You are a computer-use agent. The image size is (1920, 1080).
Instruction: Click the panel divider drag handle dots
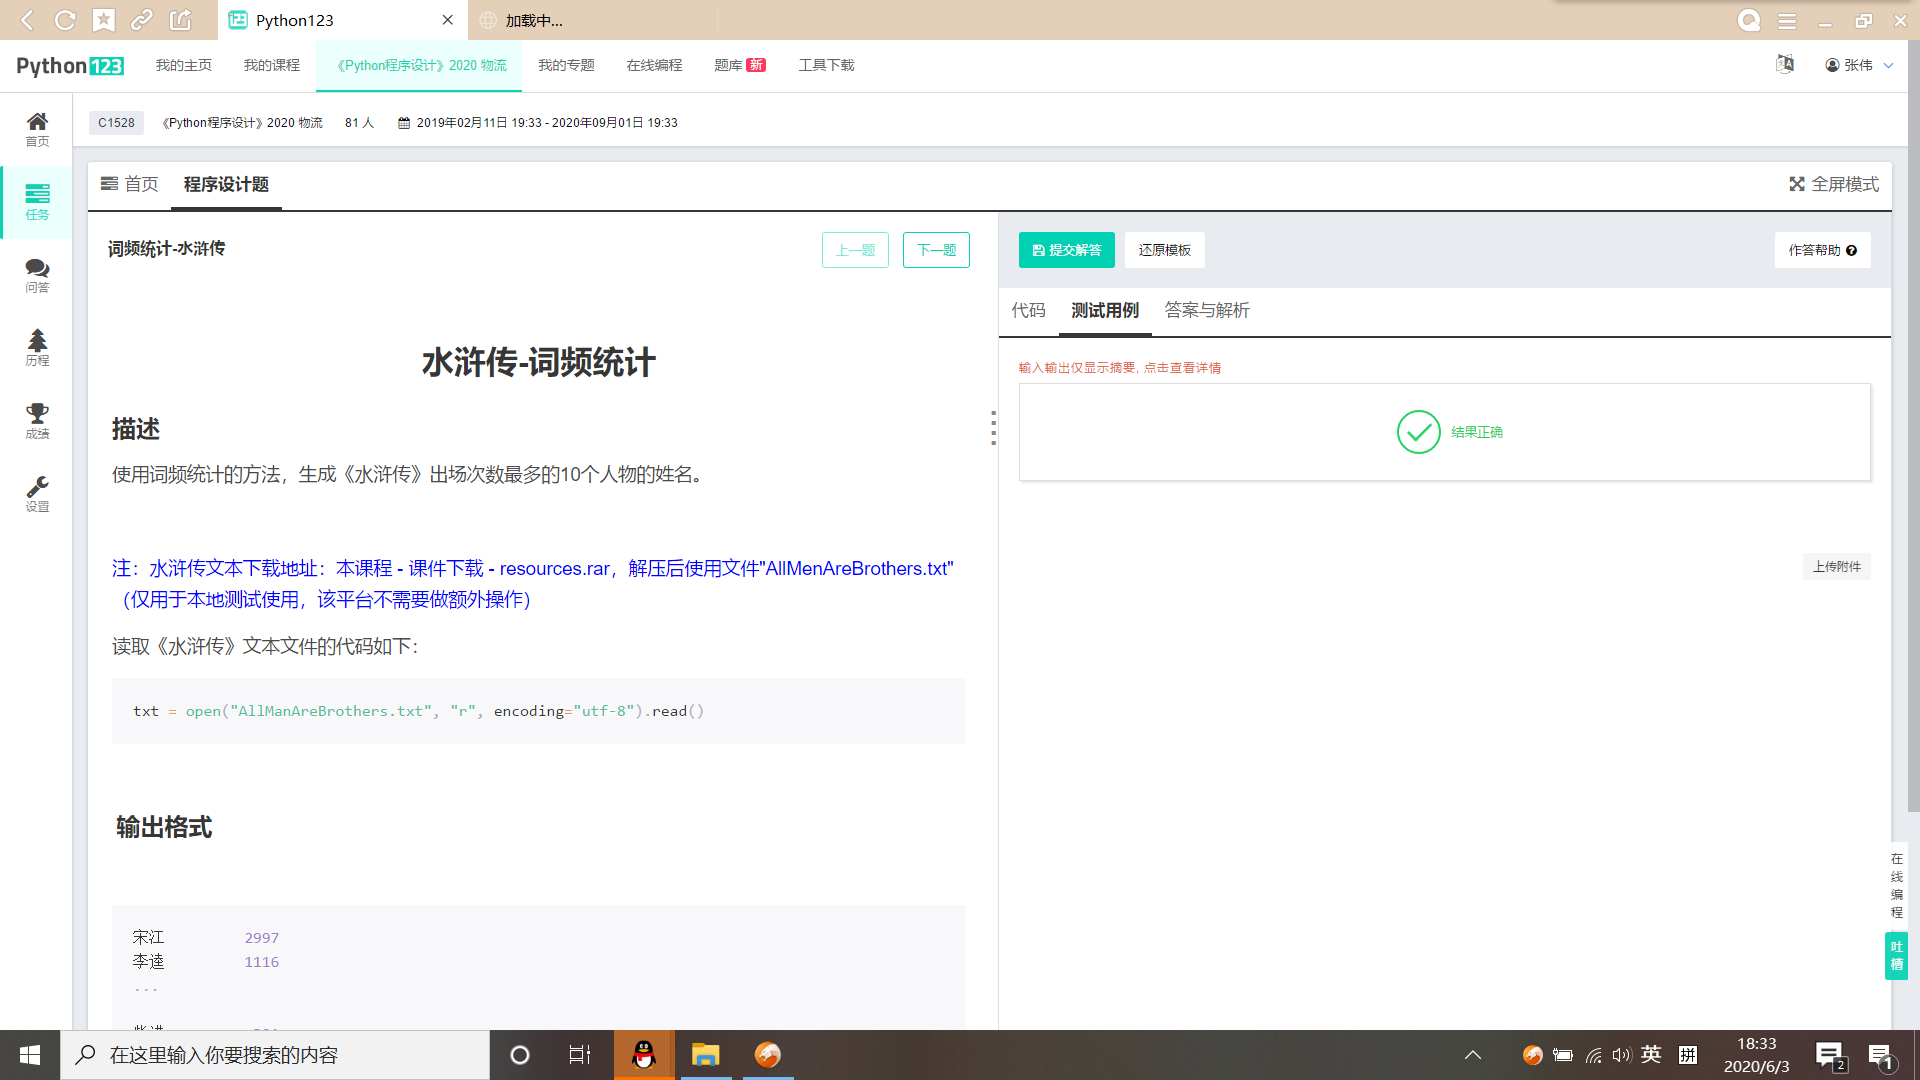[x=993, y=428]
